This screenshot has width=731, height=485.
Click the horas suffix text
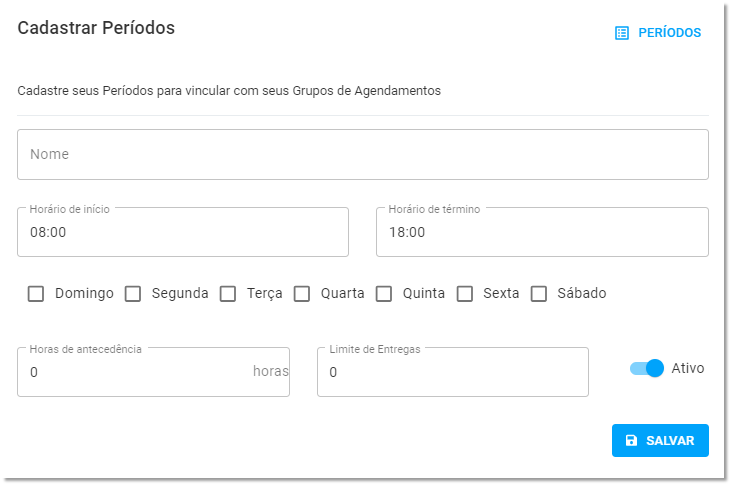[271, 371]
